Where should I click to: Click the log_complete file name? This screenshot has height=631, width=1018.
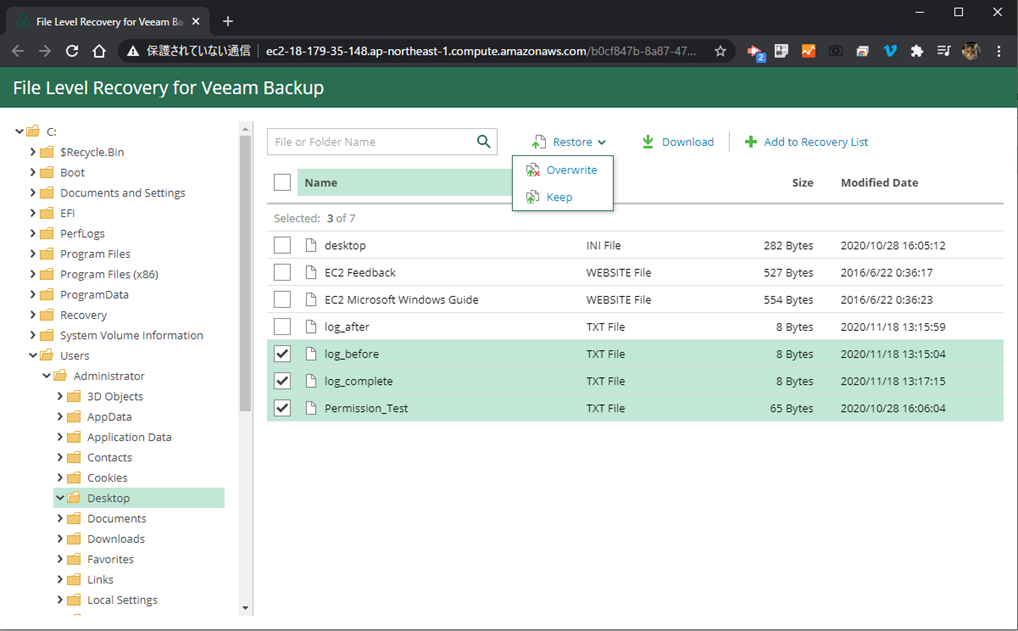pyautogui.click(x=358, y=381)
